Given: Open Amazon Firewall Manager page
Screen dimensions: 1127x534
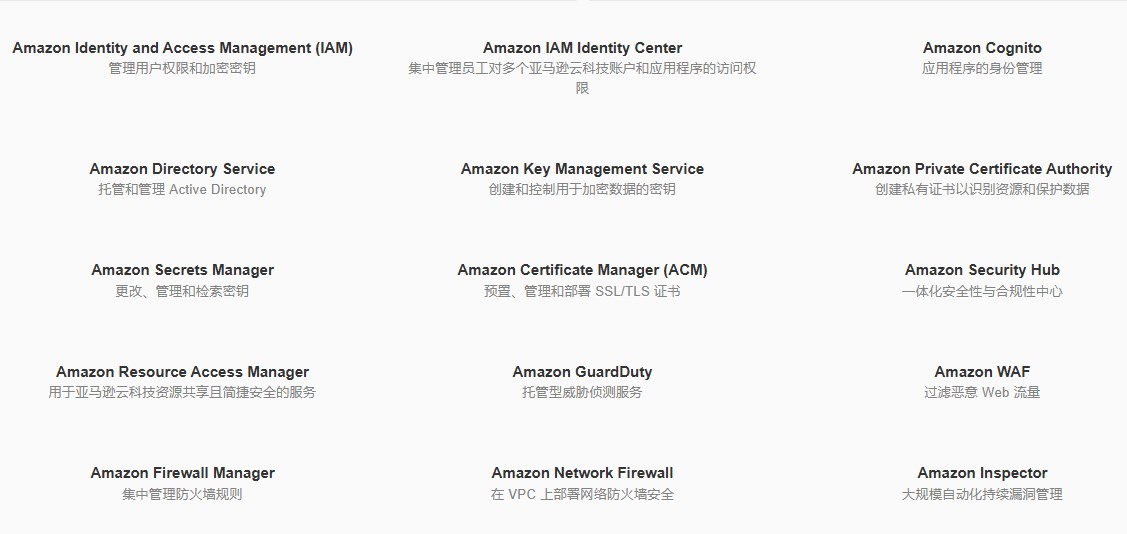Looking at the screenshot, I should pos(182,473).
